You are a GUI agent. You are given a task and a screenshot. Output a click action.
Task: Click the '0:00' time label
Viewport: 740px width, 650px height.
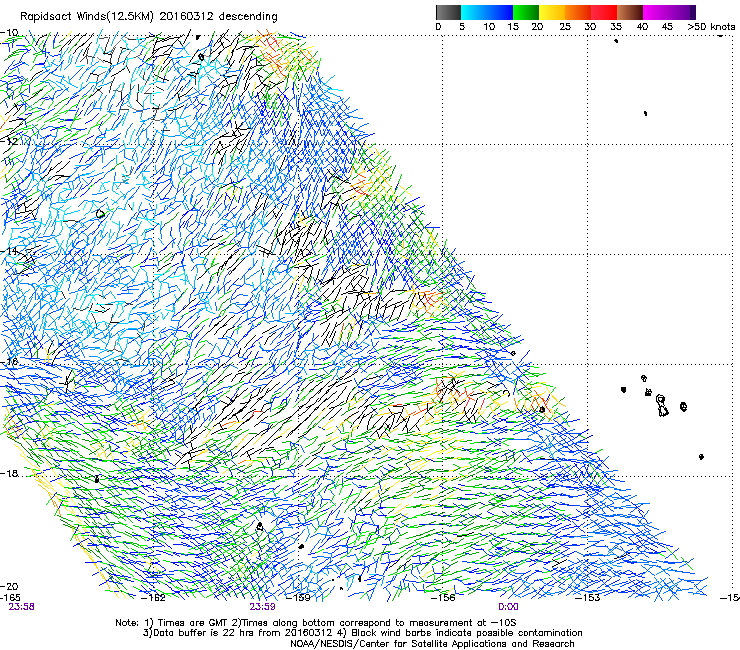[508, 607]
